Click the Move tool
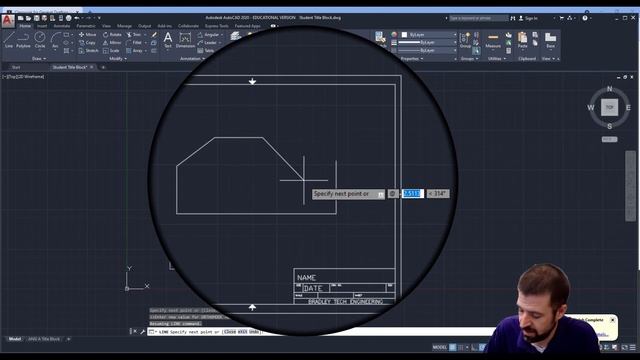The height and width of the screenshot is (360, 640). point(87,35)
